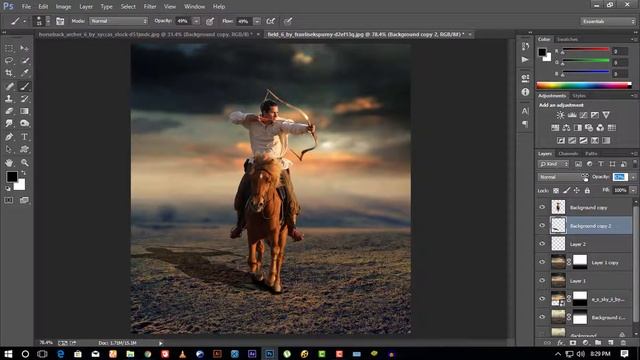This screenshot has width=640, height=360.
Task: Hide the Layer 2 layer
Action: pos(542,244)
